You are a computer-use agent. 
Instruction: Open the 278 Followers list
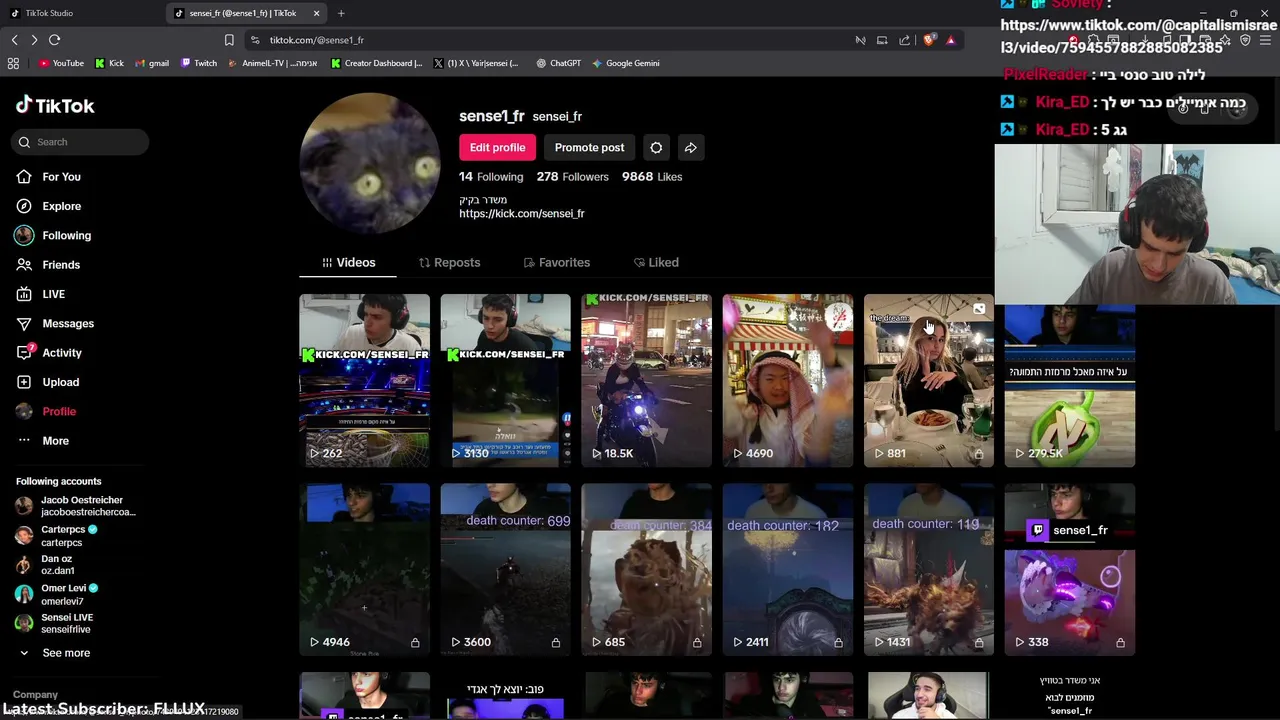coord(572,177)
